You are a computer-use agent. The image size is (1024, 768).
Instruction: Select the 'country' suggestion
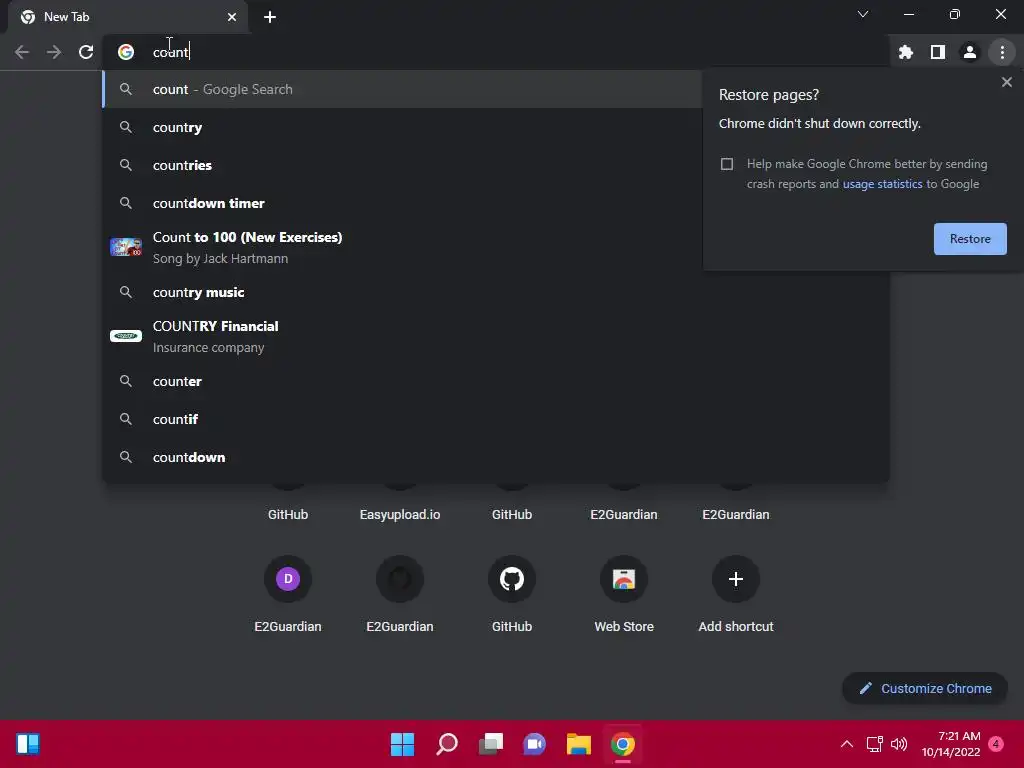[x=402, y=127]
